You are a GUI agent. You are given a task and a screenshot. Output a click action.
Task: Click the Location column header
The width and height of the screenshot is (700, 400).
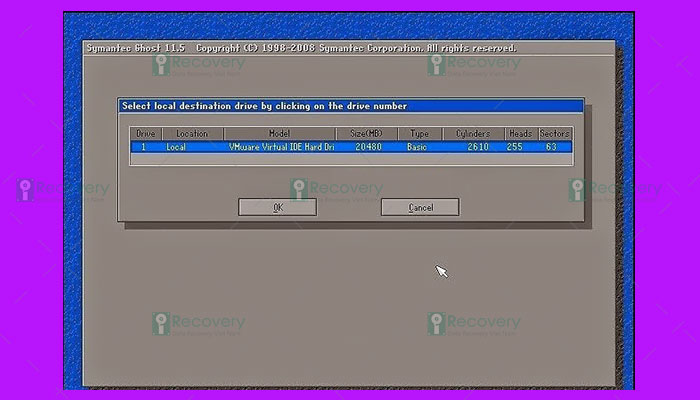click(192, 133)
